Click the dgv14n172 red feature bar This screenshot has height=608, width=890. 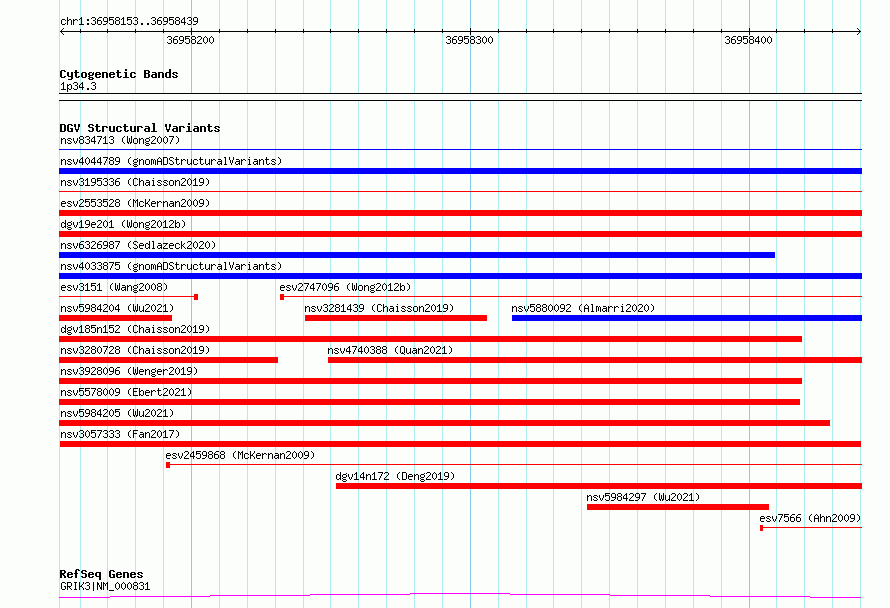pyautogui.click(x=599, y=486)
